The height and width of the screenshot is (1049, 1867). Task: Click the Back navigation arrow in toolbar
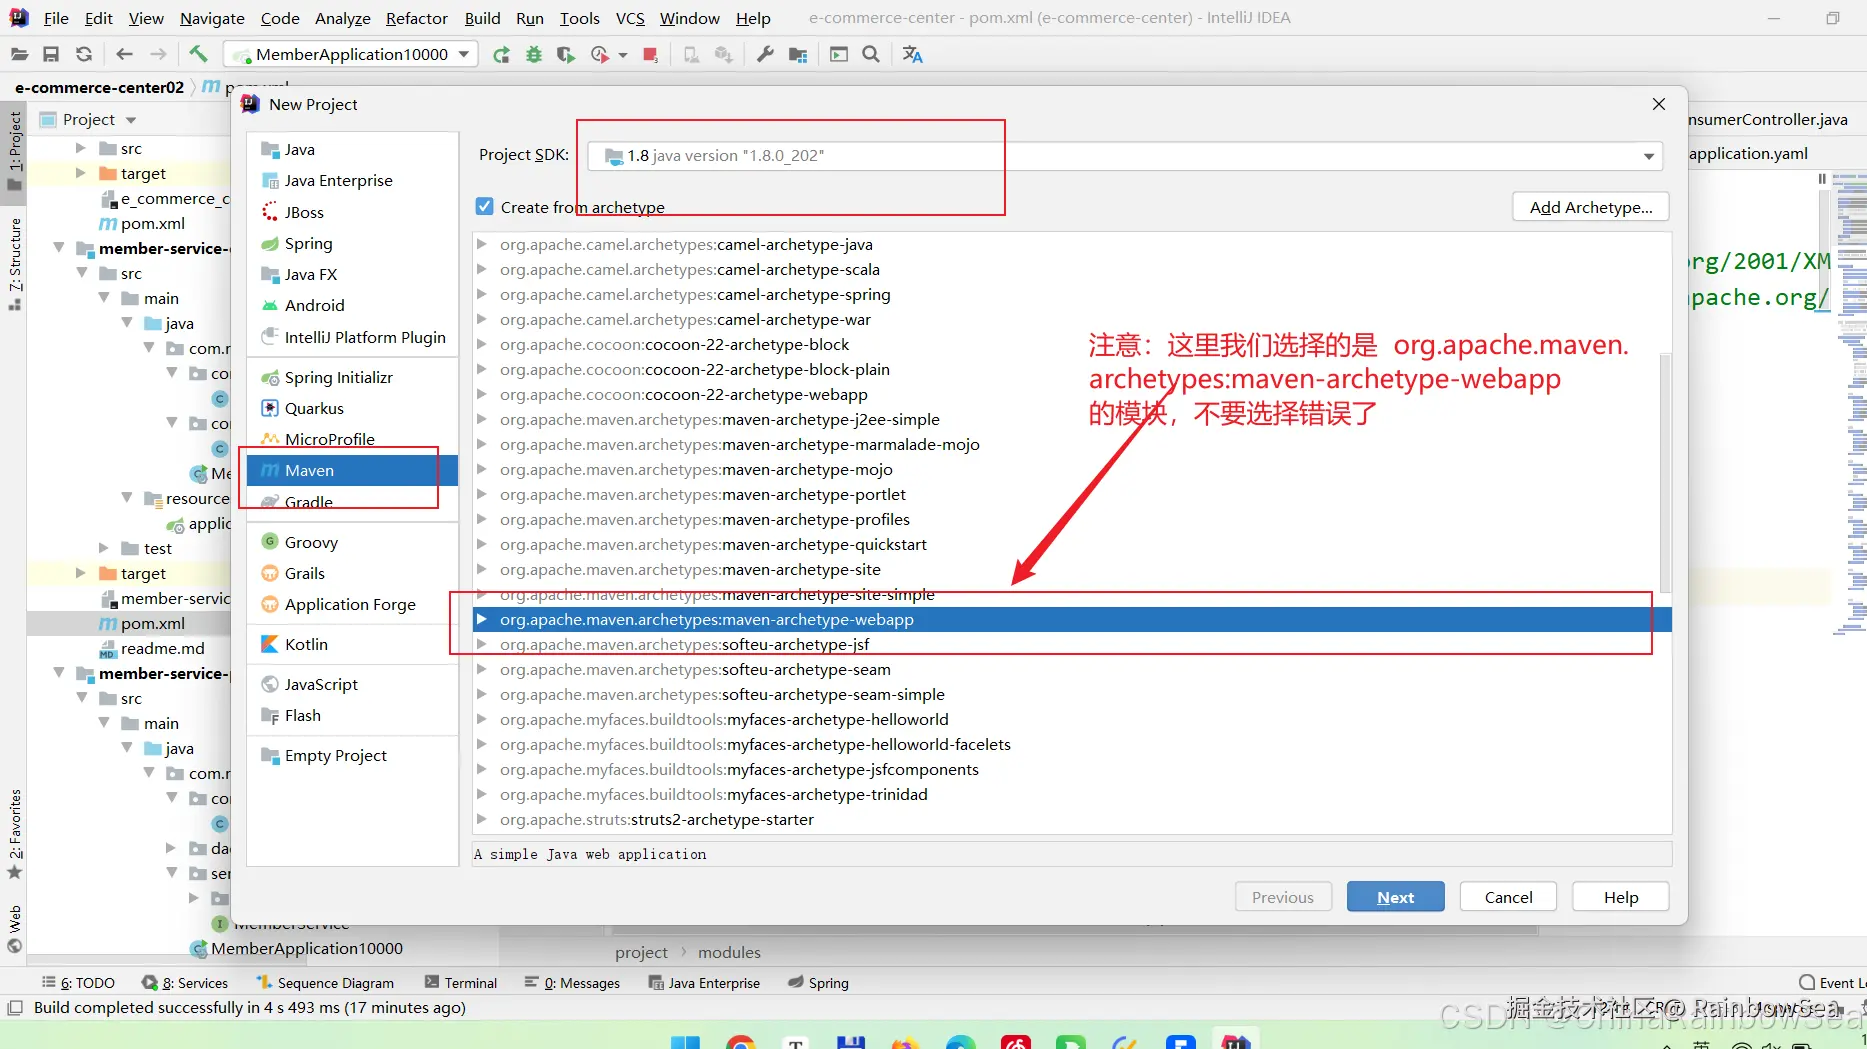point(124,54)
